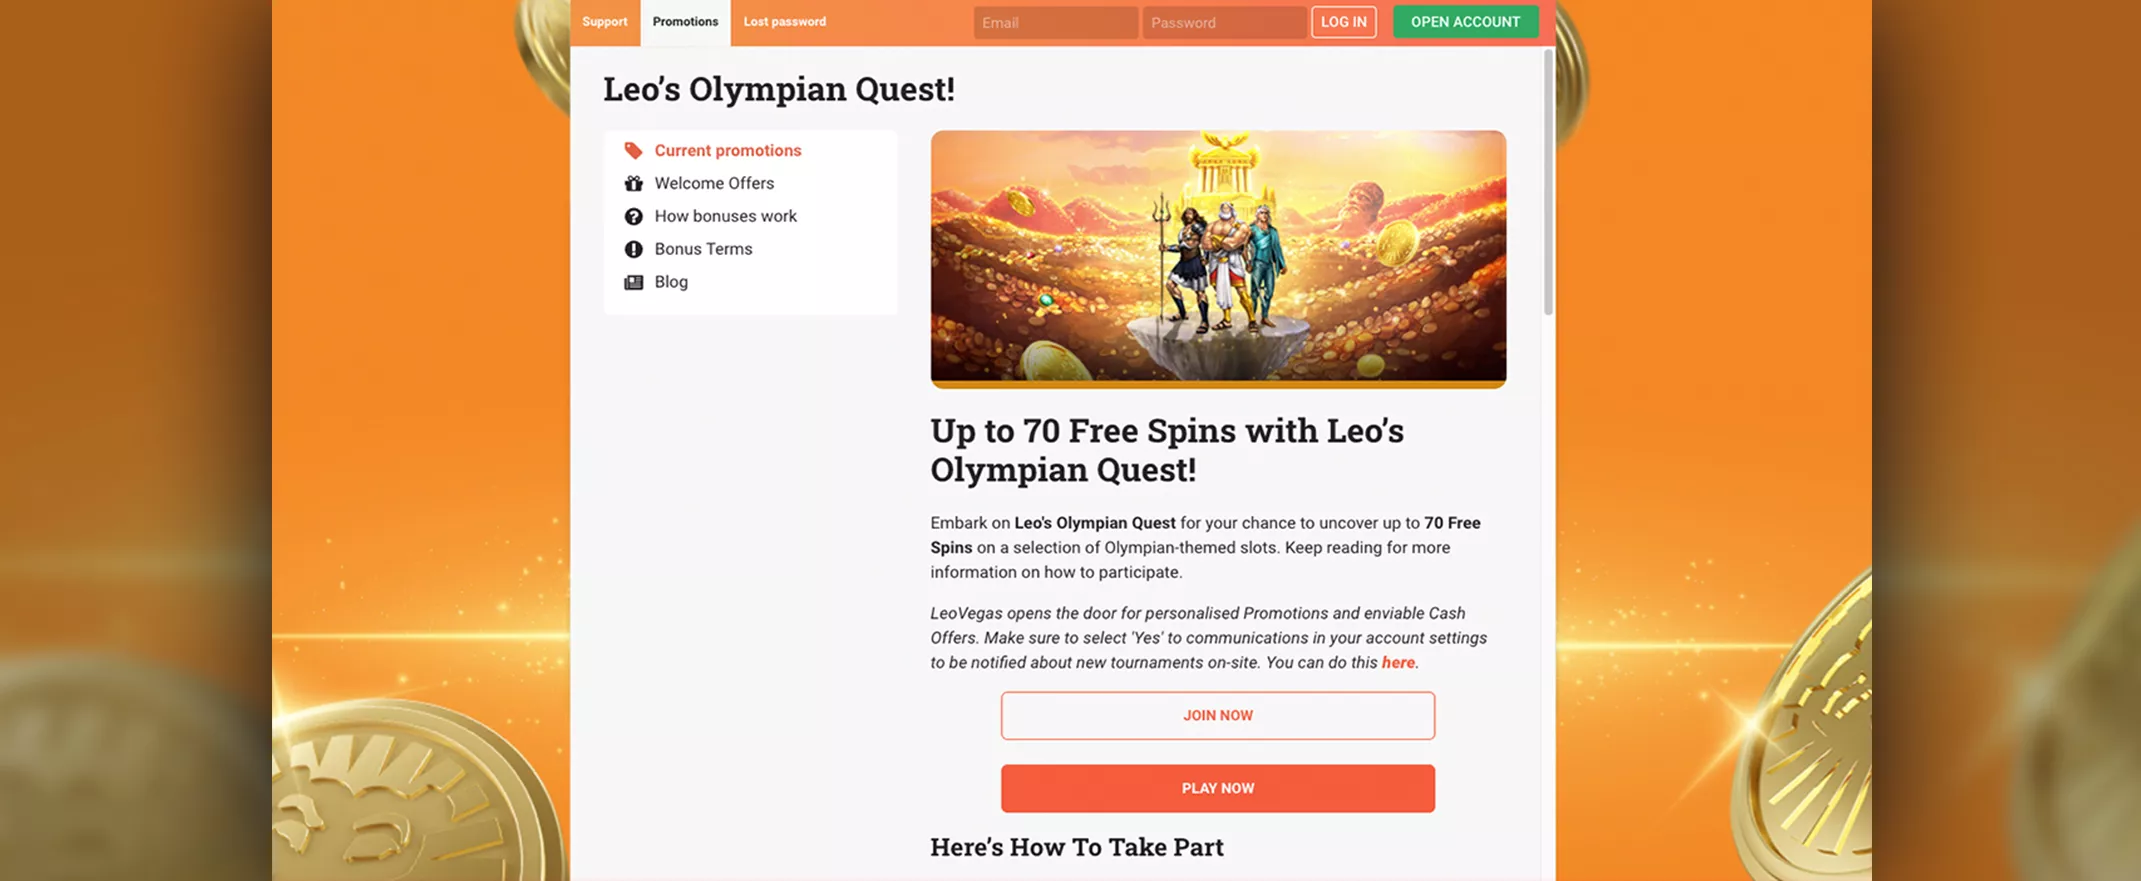Open the How bonuses work page
The height and width of the screenshot is (881, 2141).
coord(725,216)
